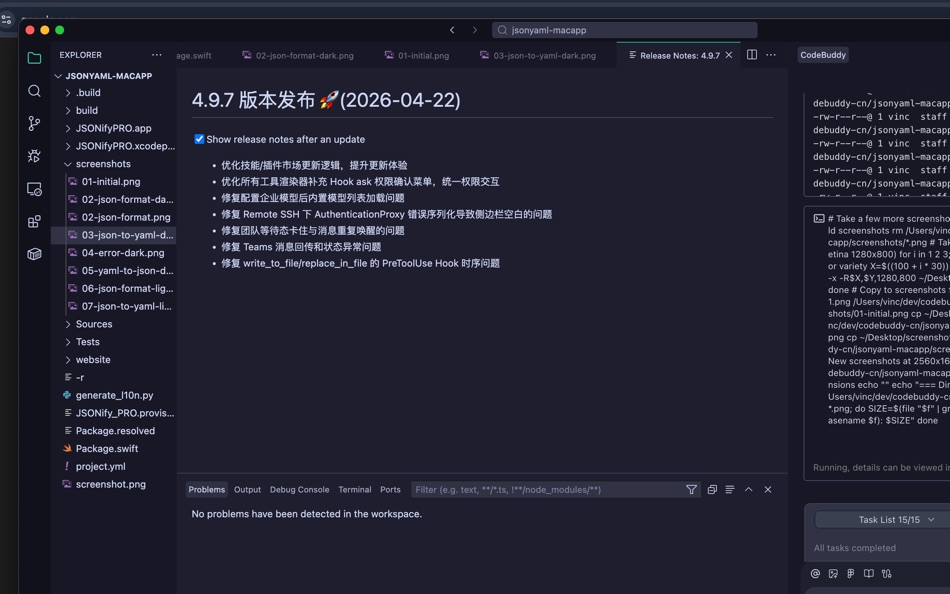The height and width of the screenshot is (594, 950).
Task: Open the Remote Explorer view
Action: click(x=35, y=189)
